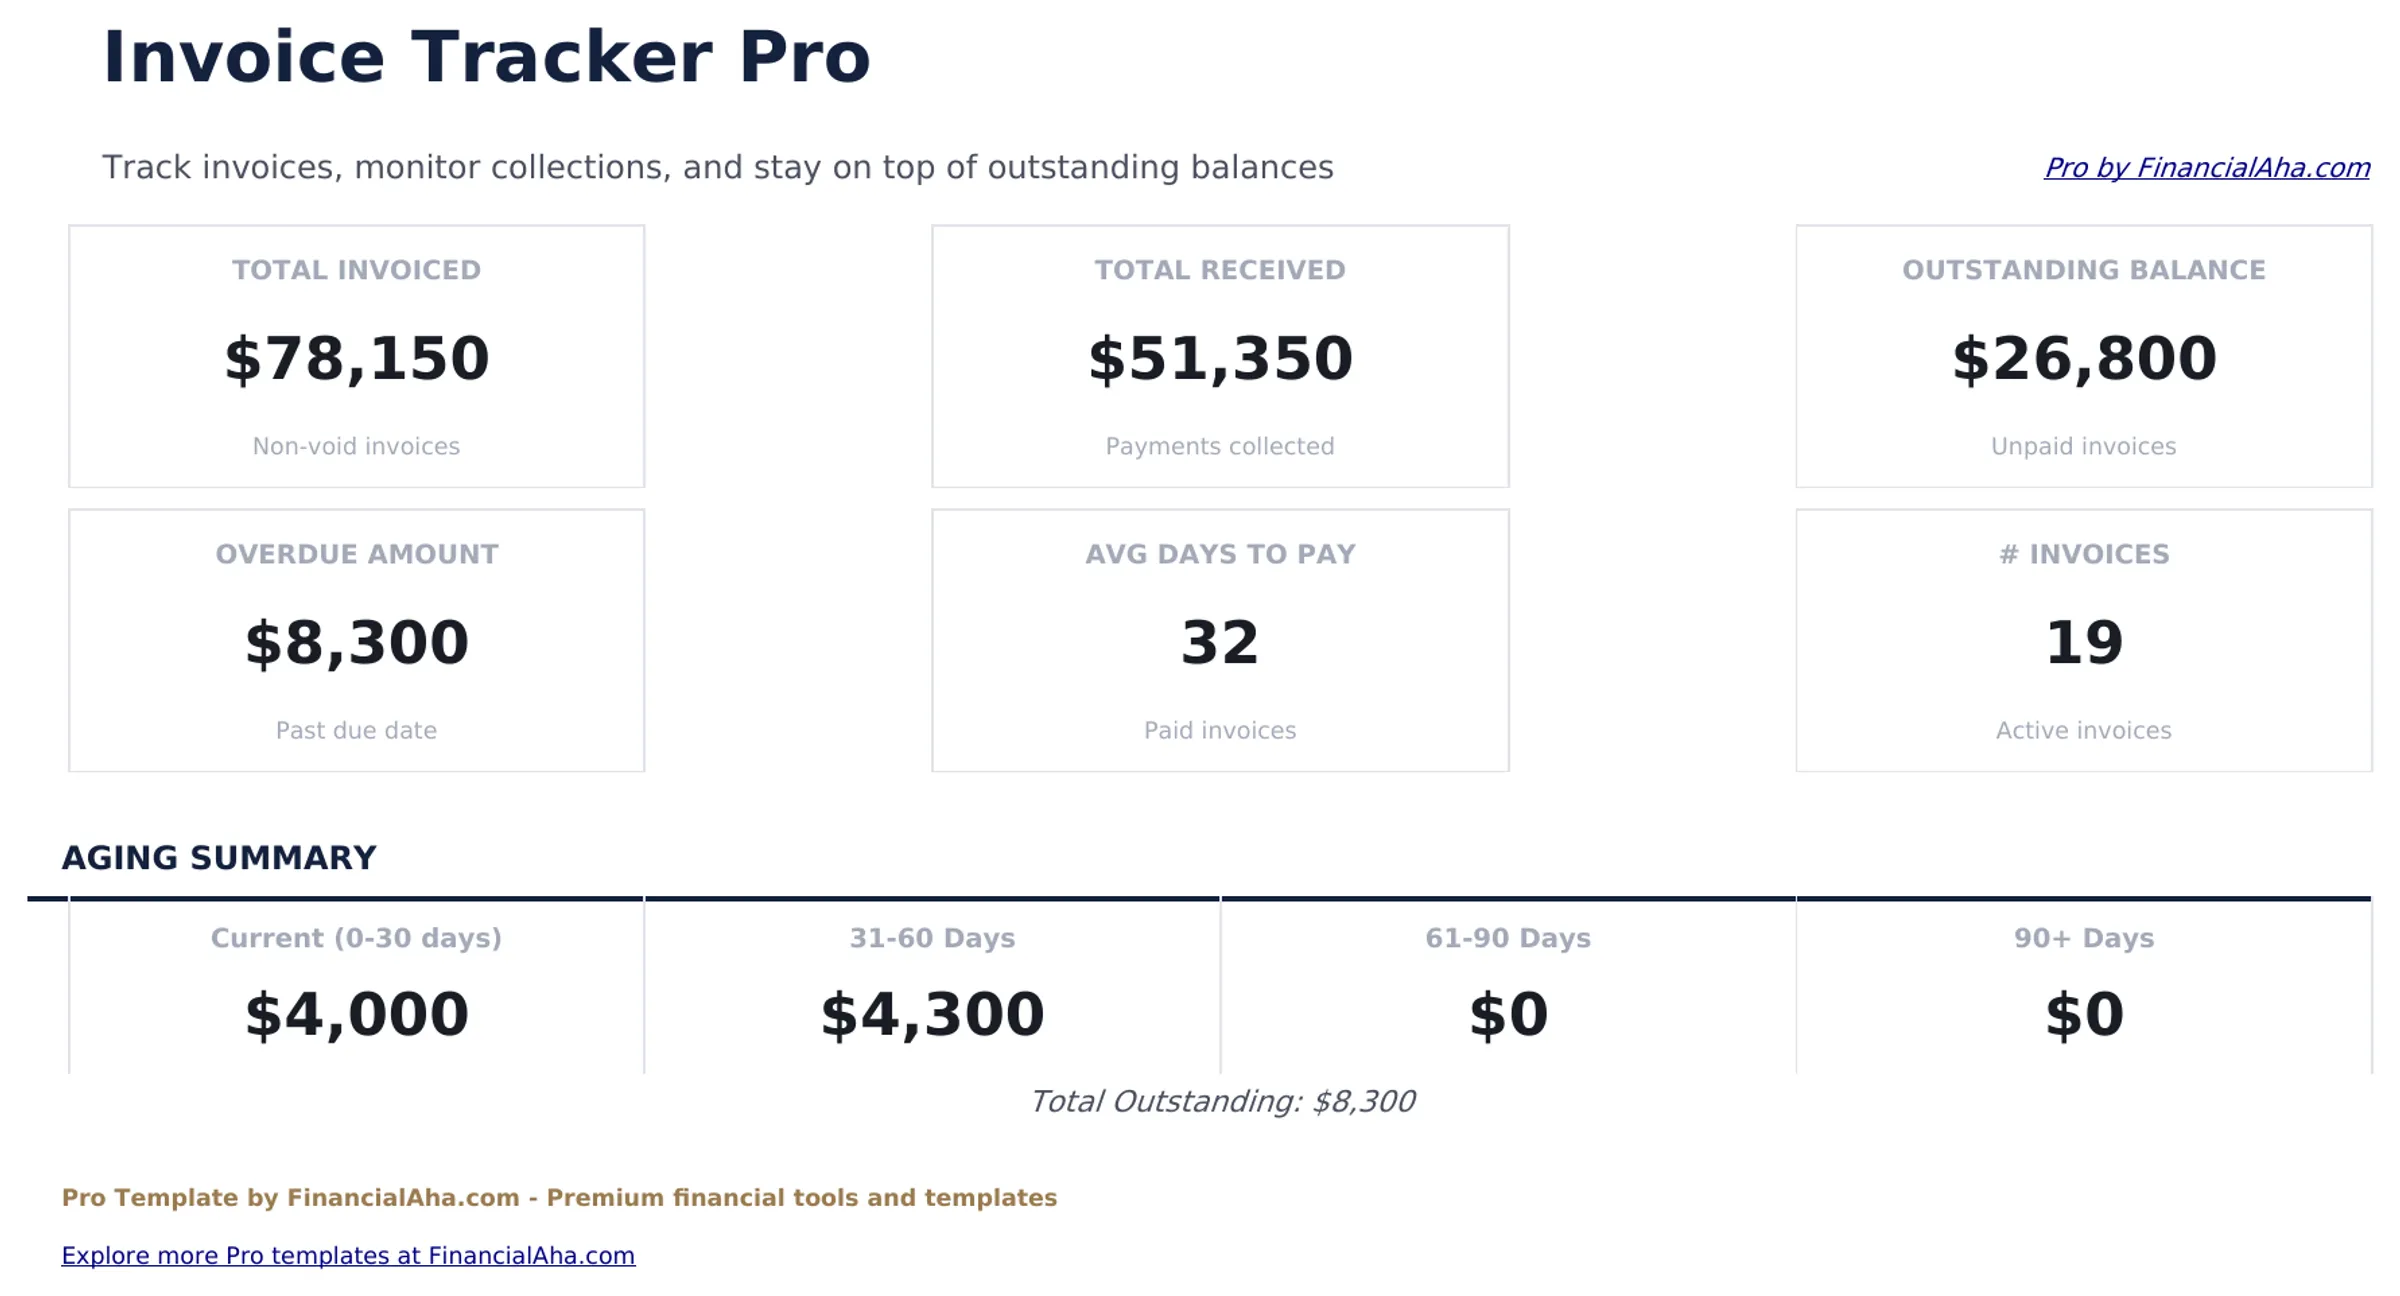Click the Pro Template by FinancialAha.com text
Viewport: 2400px width, 1296px height.
(560, 1197)
